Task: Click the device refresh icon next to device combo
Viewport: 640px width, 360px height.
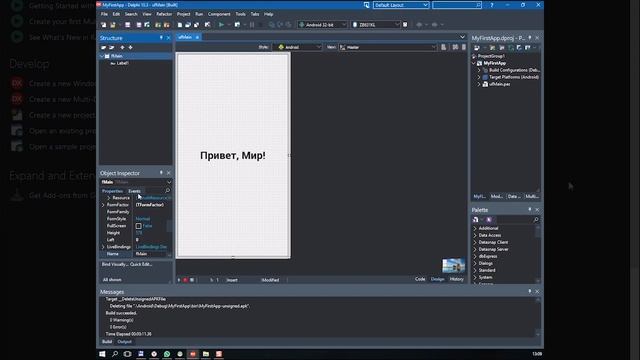Action: click(405, 25)
